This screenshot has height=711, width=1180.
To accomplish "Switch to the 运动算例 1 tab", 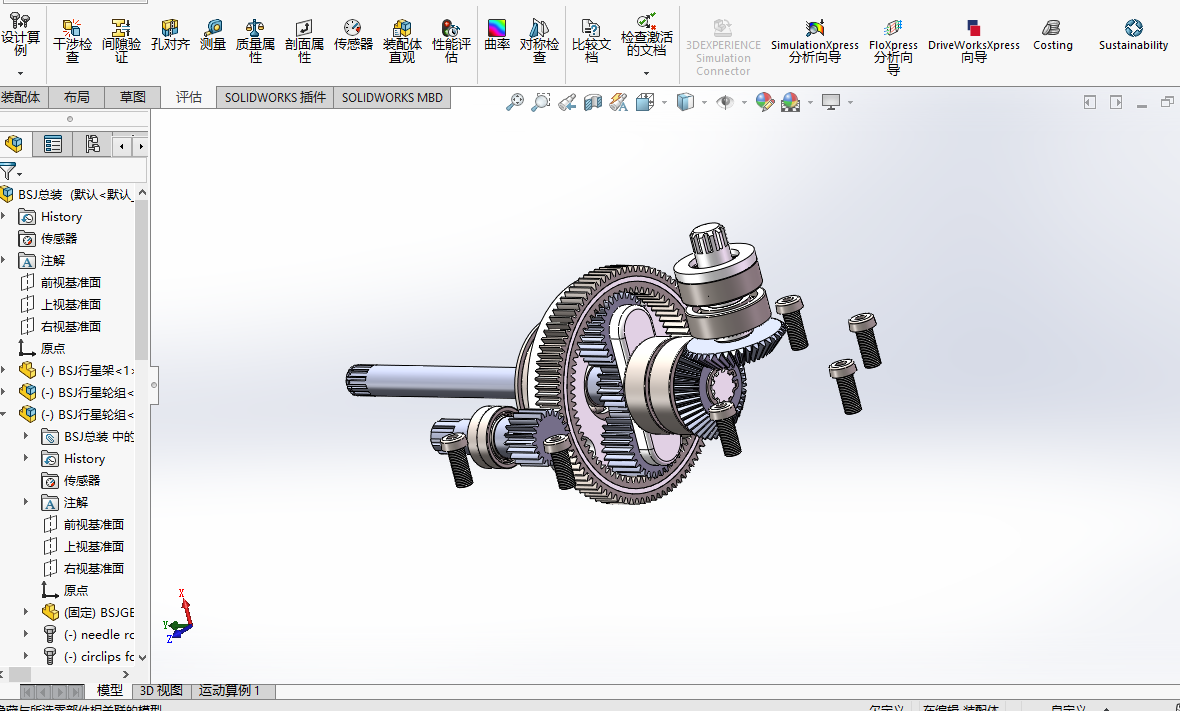I will click(229, 691).
